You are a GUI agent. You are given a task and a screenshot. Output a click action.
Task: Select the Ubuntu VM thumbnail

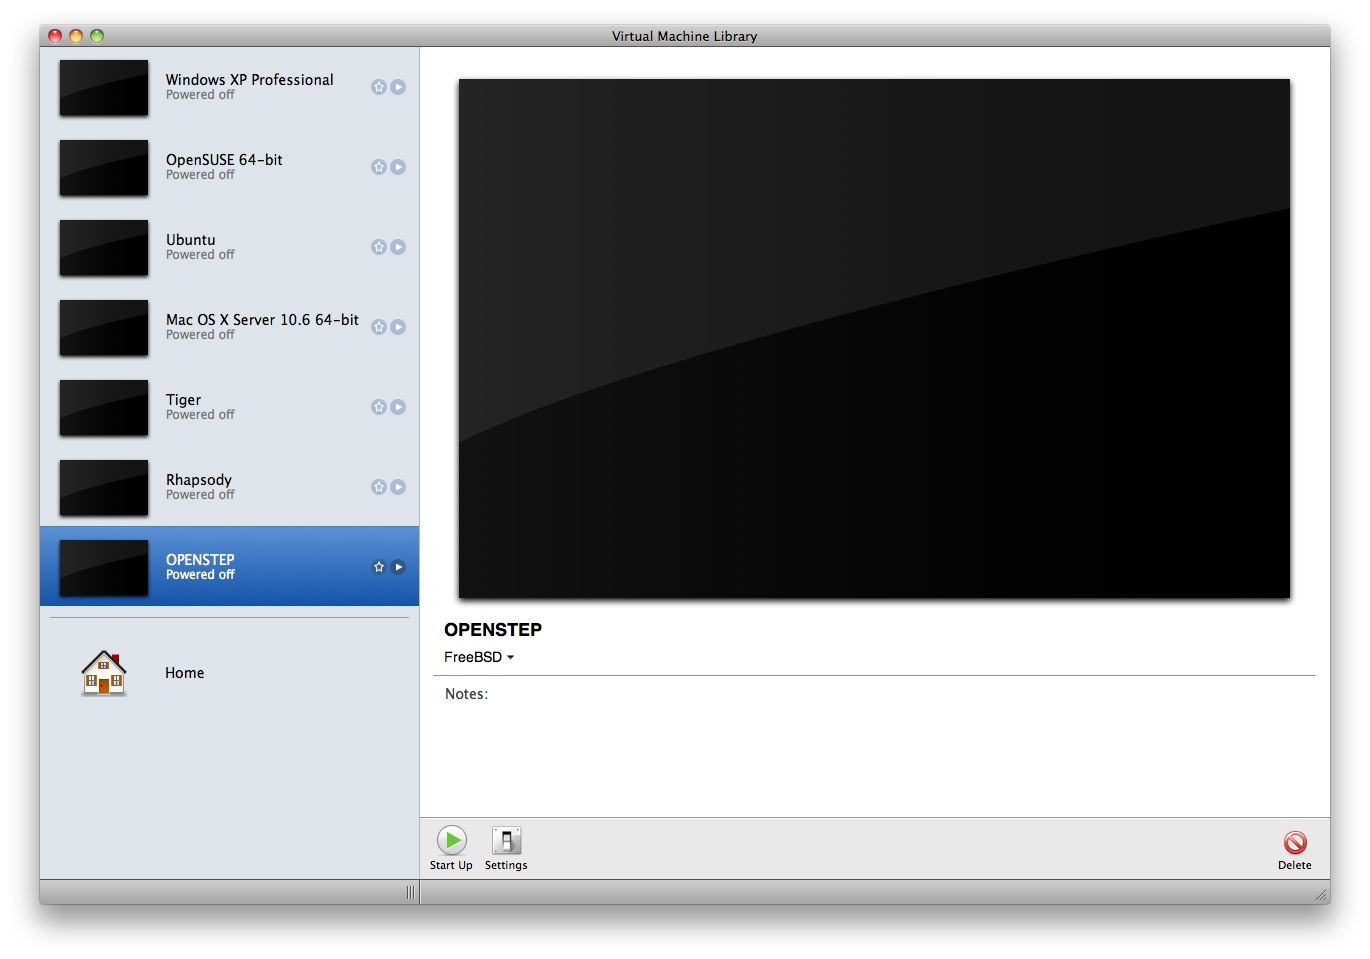pyautogui.click(x=104, y=248)
